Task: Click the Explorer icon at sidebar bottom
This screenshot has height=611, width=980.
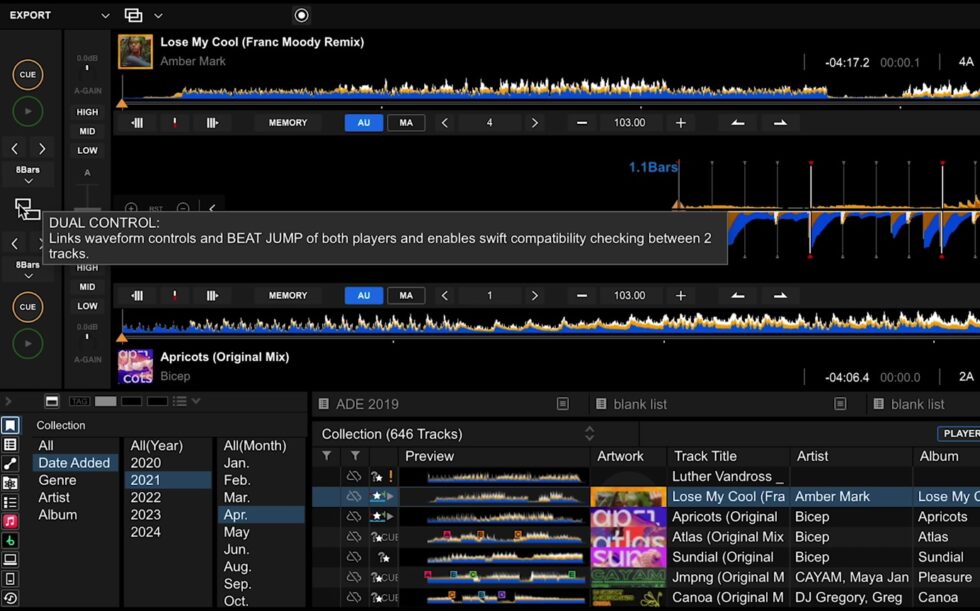Action: click(x=9, y=559)
